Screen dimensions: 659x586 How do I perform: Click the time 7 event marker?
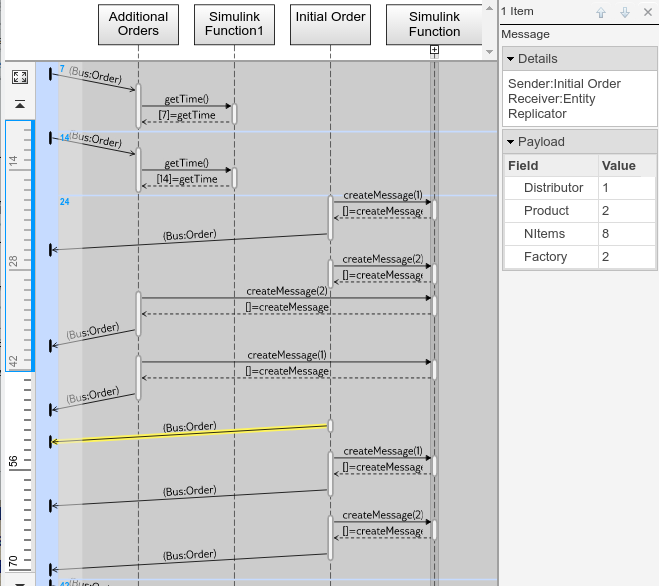(x=61, y=70)
